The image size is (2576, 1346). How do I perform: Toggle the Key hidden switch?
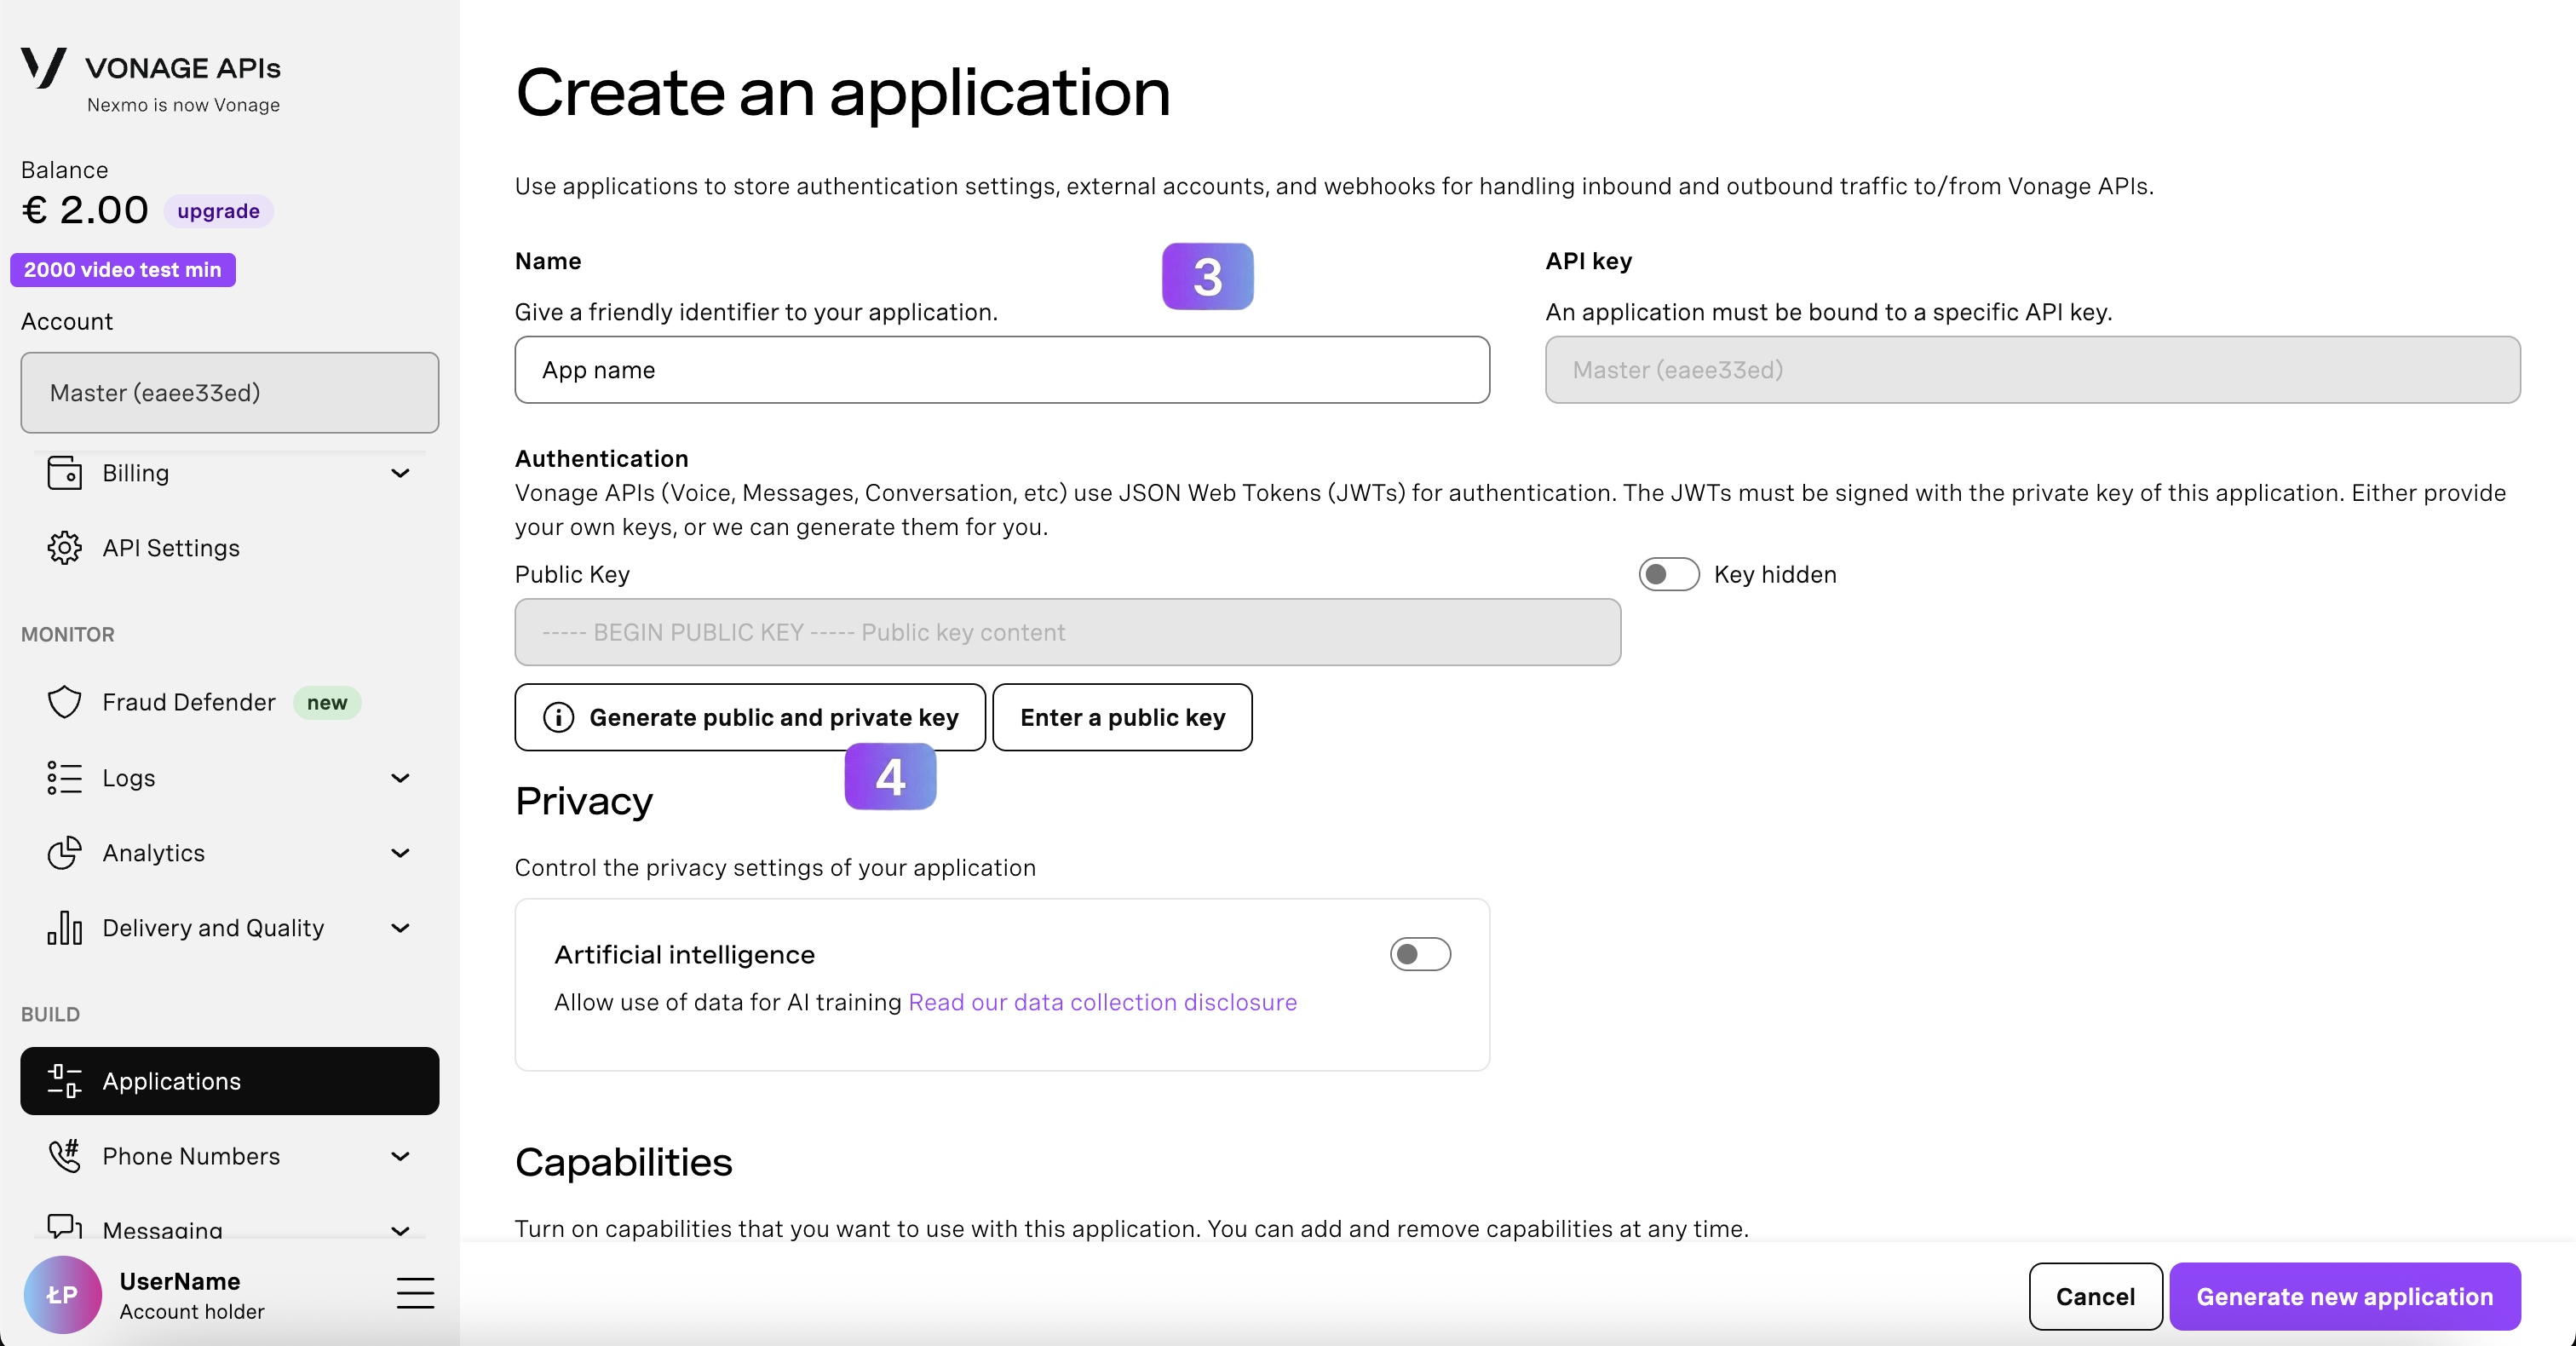pyautogui.click(x=1668, y=575)
